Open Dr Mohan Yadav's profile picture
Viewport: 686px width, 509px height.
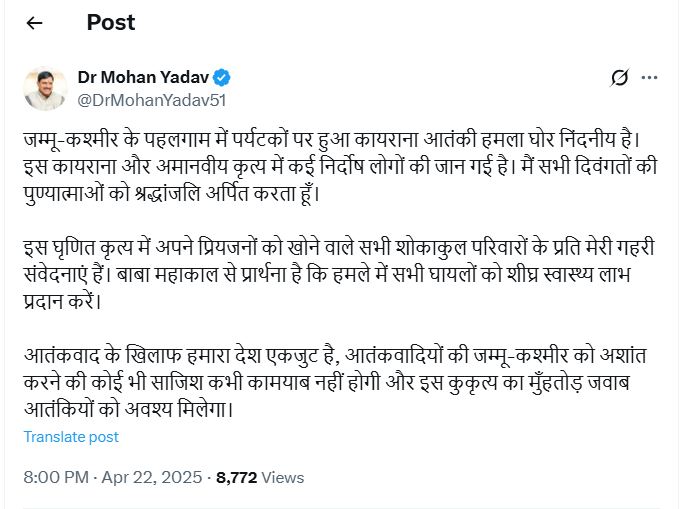click(43, 88)
